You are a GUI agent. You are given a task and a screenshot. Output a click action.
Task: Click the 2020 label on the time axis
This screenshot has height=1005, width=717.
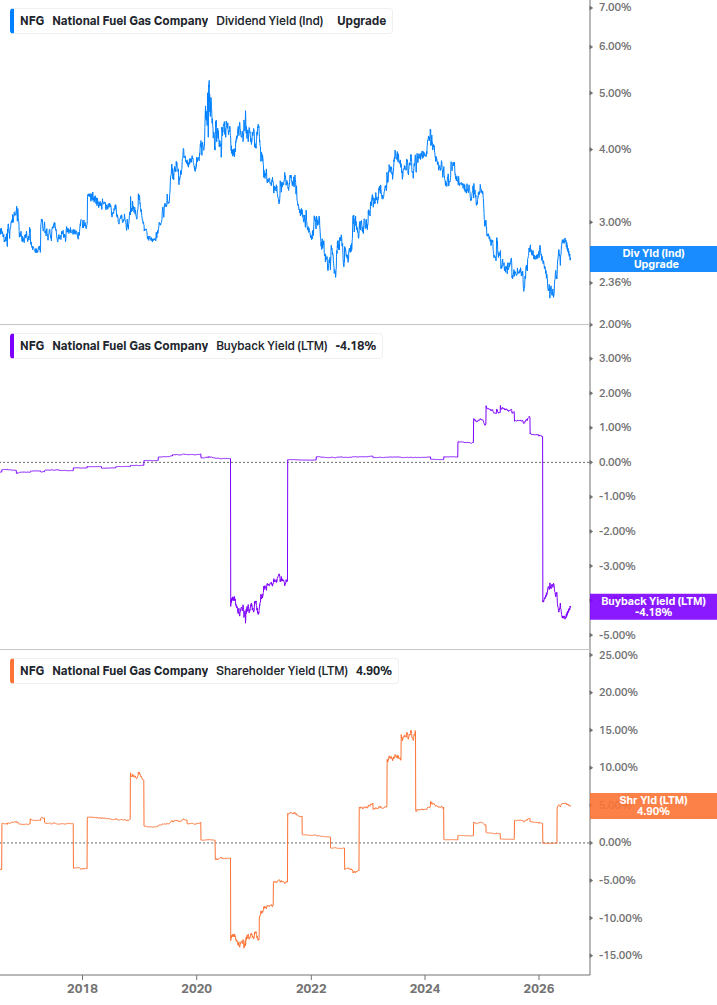[197, 989]
